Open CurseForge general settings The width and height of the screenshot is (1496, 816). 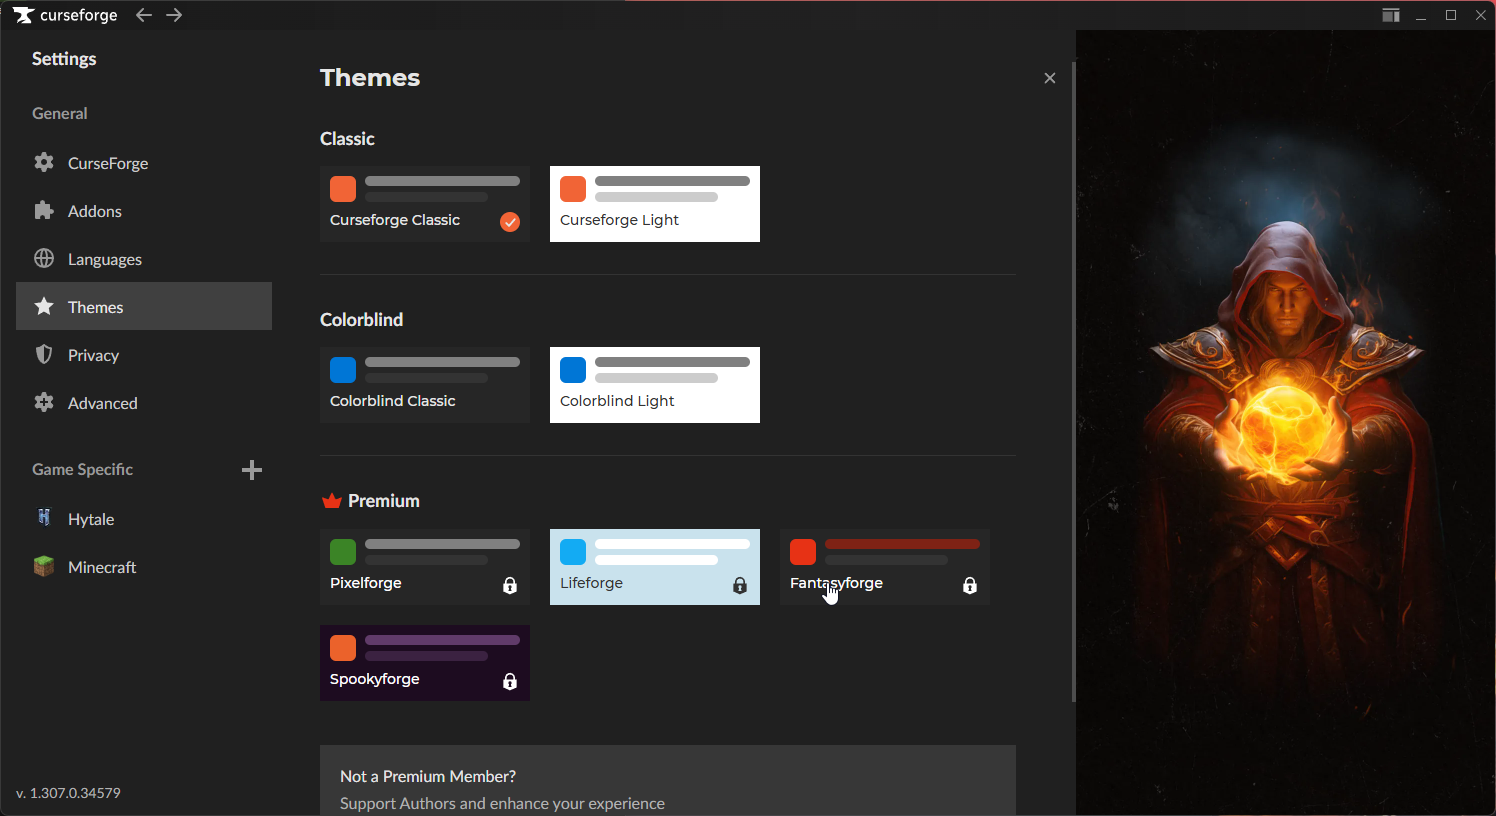tap(144, 162)
